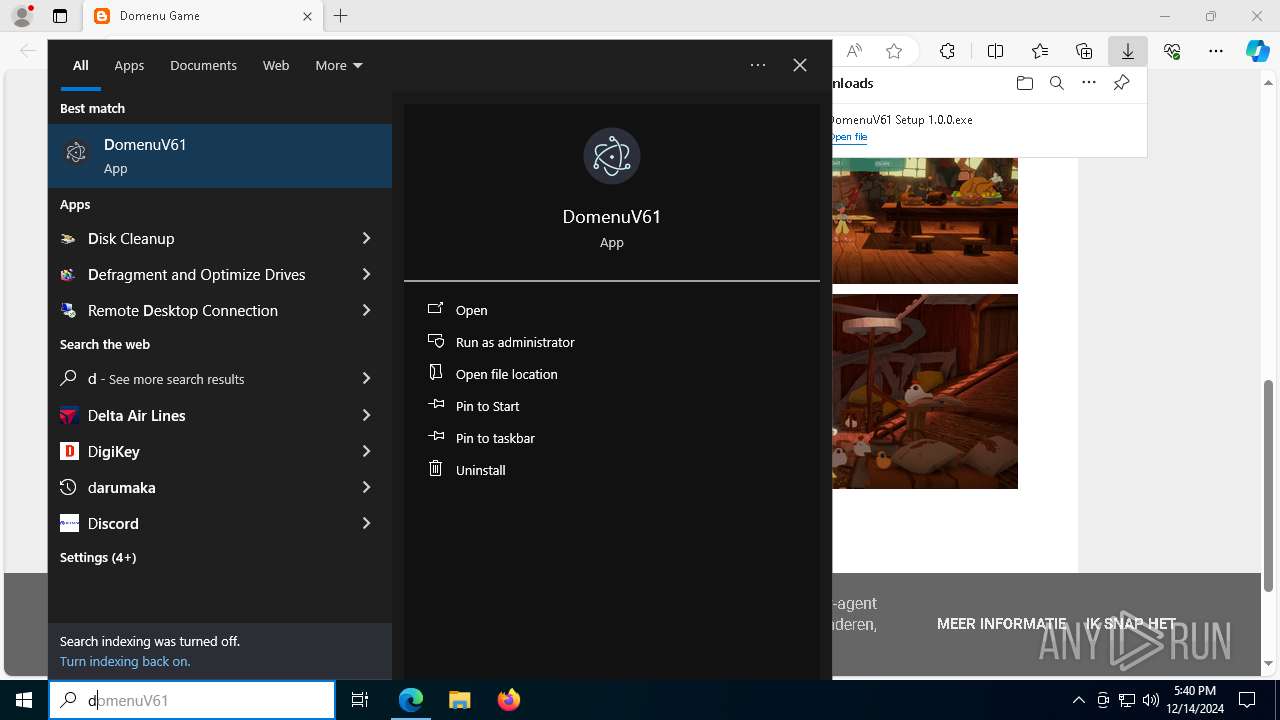Screen dimensions: 1280x720
Task: Click the Disk Cleanup app icon
Action: (x=68, y=239)
